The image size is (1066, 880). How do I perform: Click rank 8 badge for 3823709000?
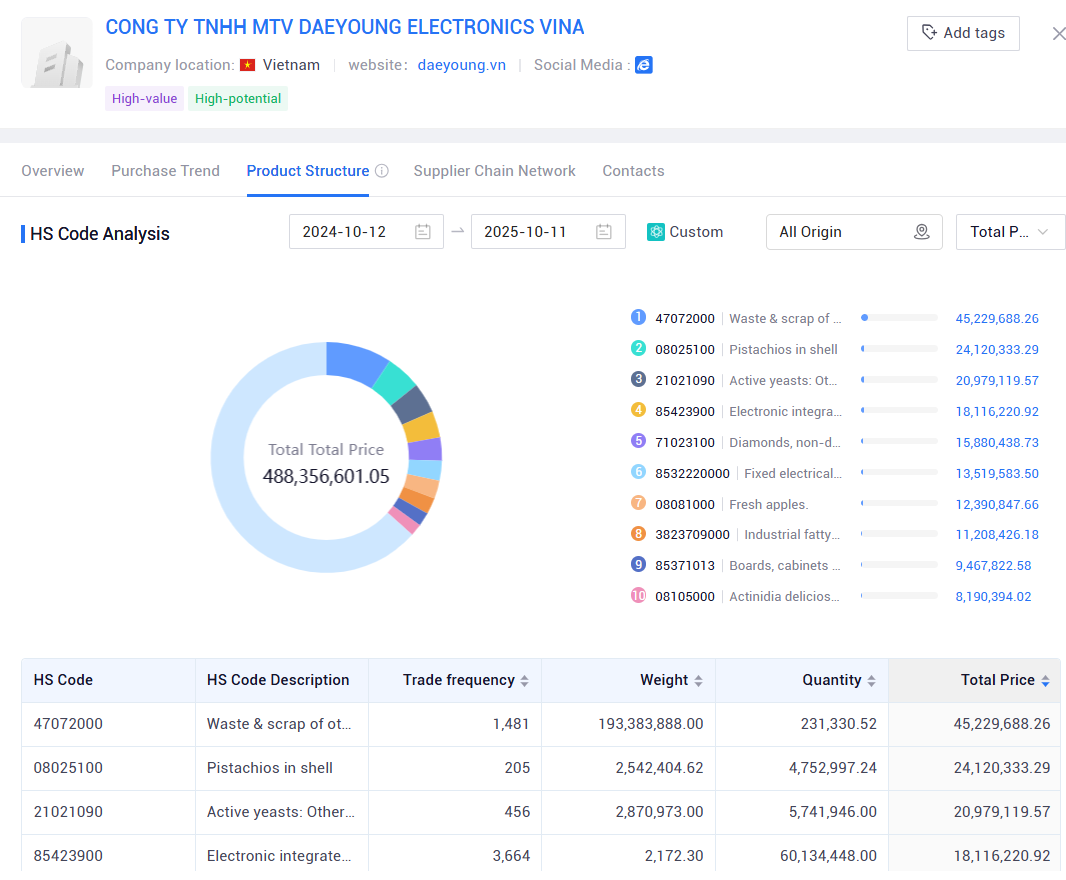tap(638, 534)
